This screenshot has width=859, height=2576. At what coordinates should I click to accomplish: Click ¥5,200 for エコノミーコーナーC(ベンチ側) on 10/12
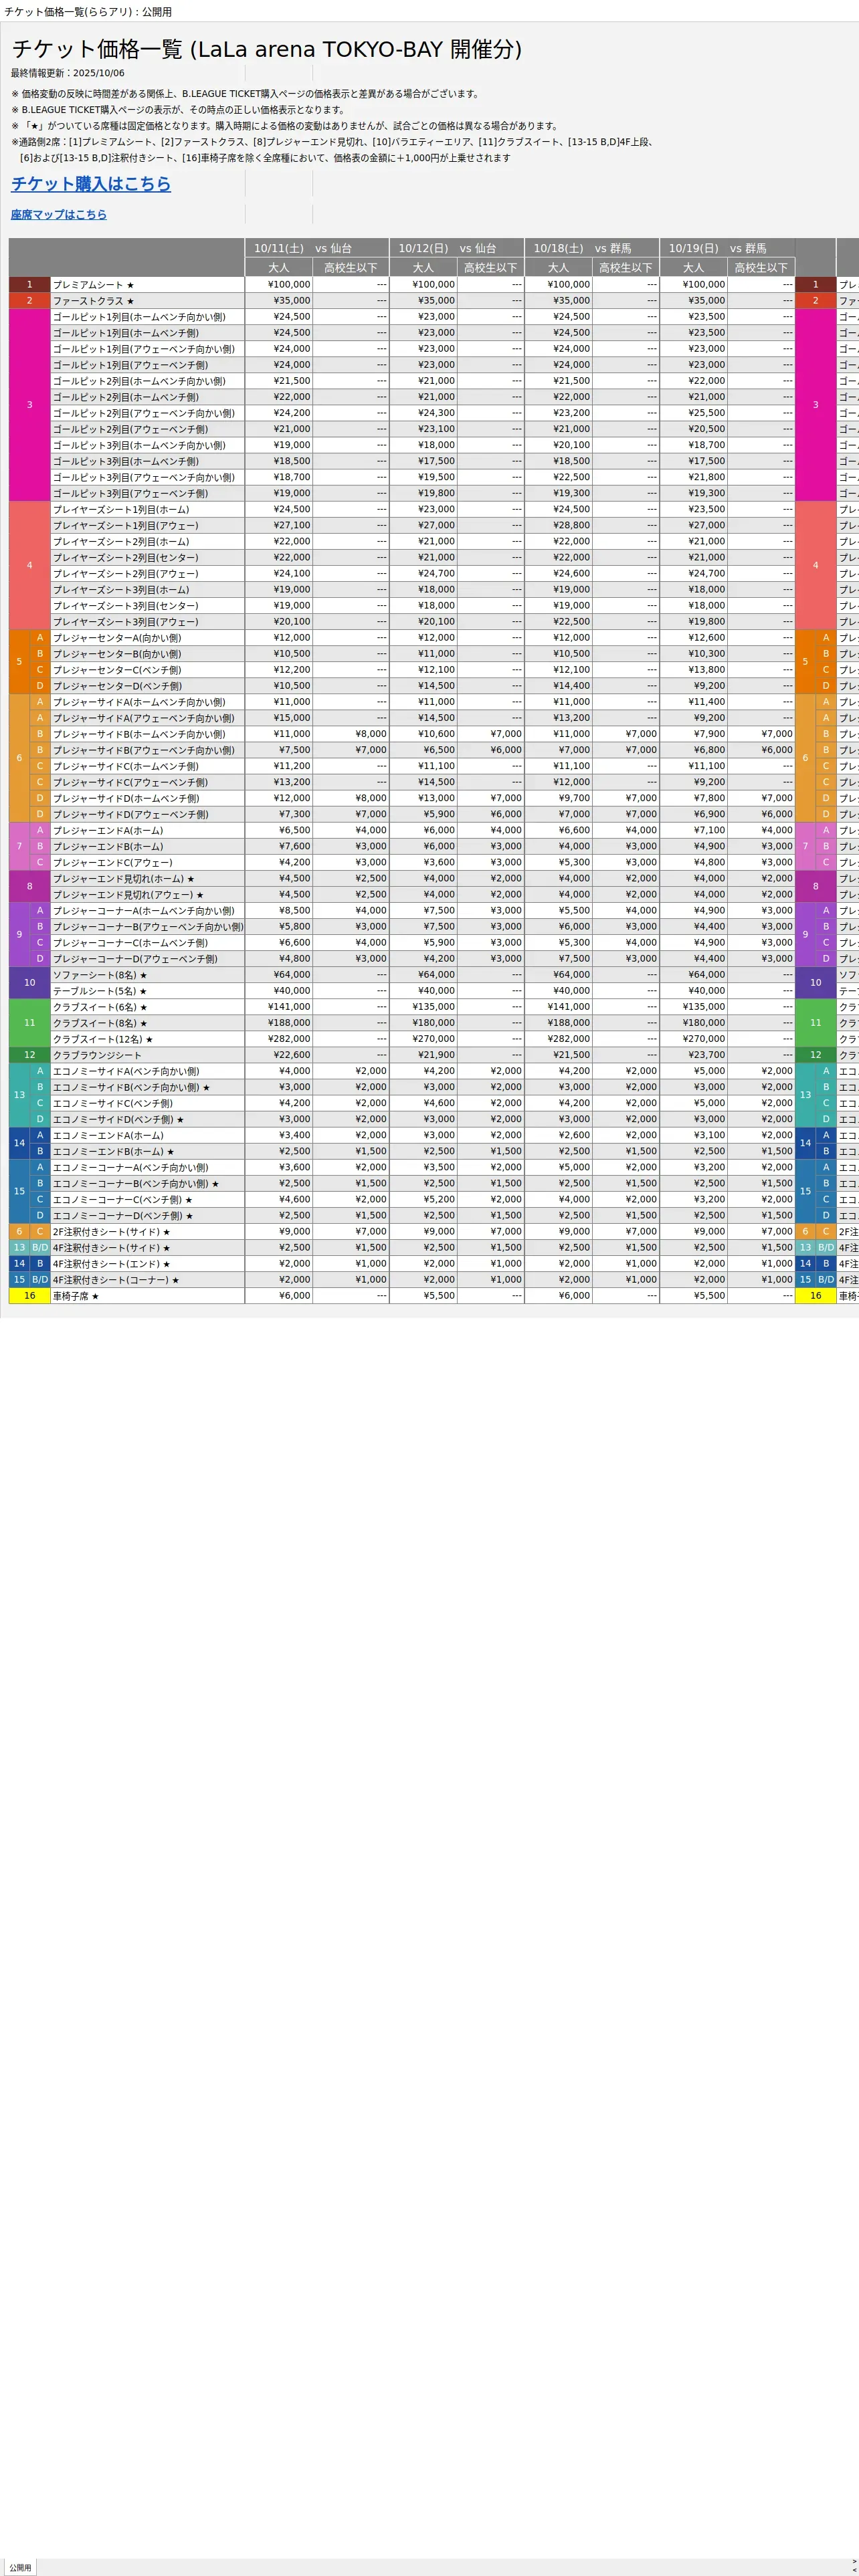point(424,1199)
